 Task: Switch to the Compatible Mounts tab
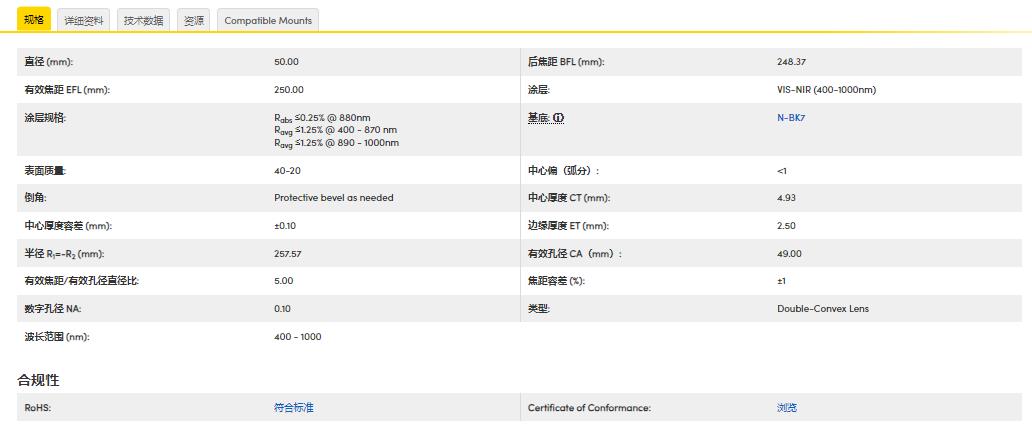[x=268, y=20]
